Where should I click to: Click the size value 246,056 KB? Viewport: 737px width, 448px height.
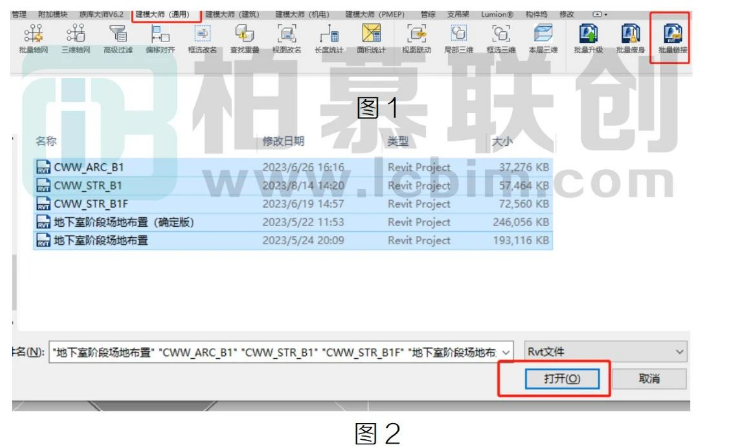coord(521,222)
